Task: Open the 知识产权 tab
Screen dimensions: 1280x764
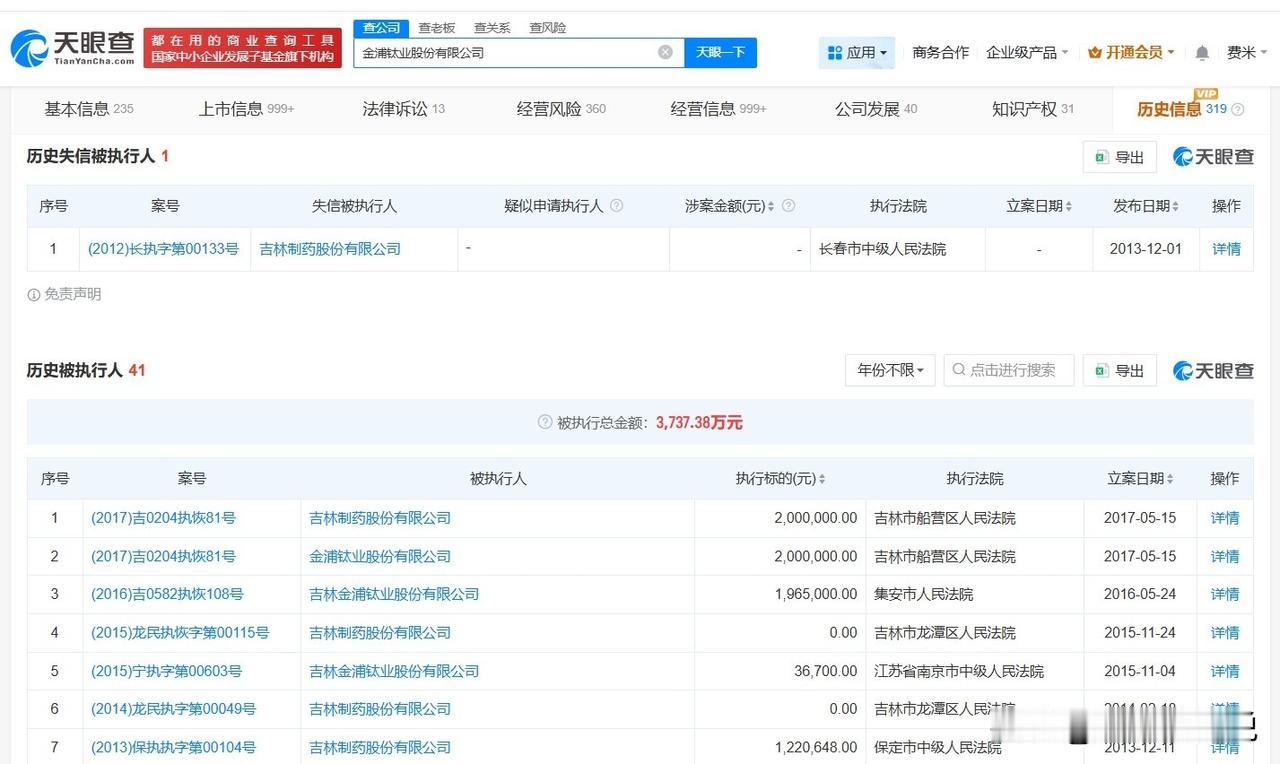Action: coord(1033,109)
